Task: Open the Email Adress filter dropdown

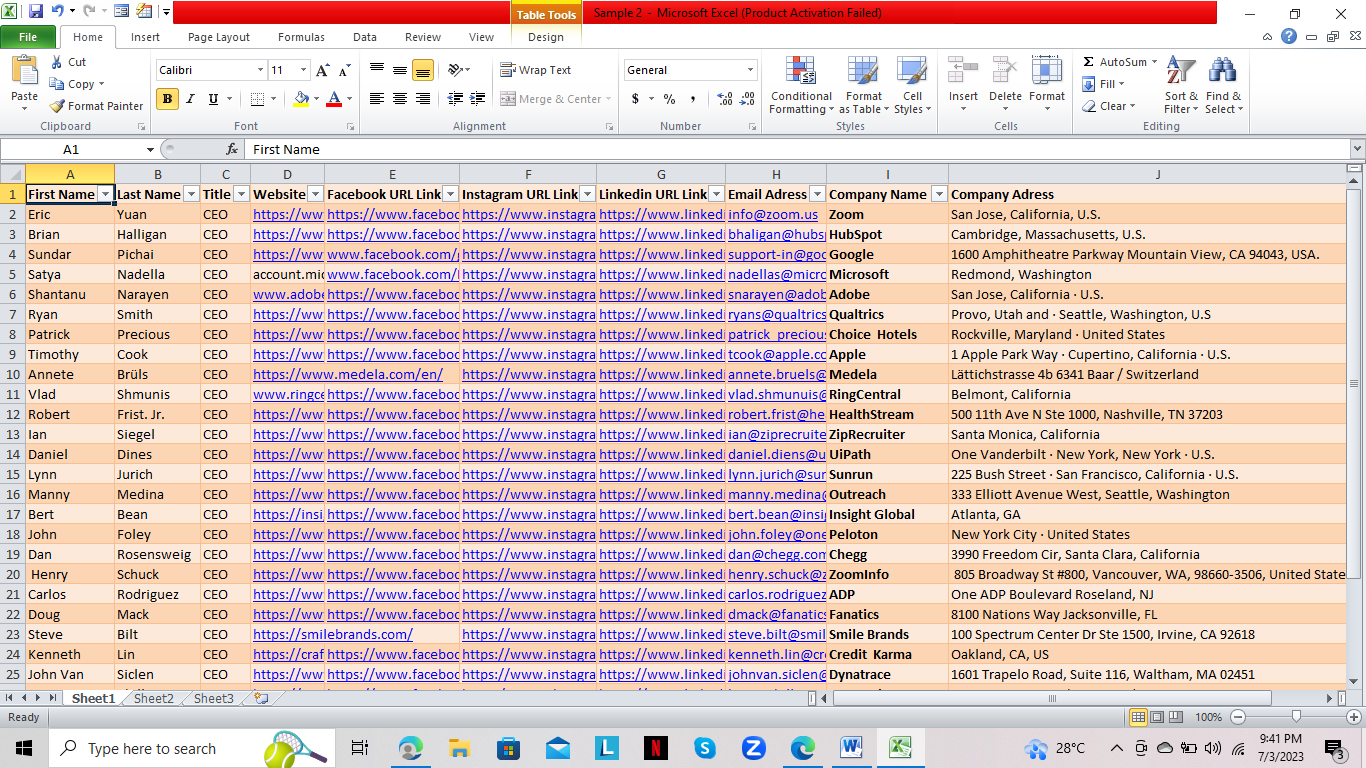Action: click(817, 194)
